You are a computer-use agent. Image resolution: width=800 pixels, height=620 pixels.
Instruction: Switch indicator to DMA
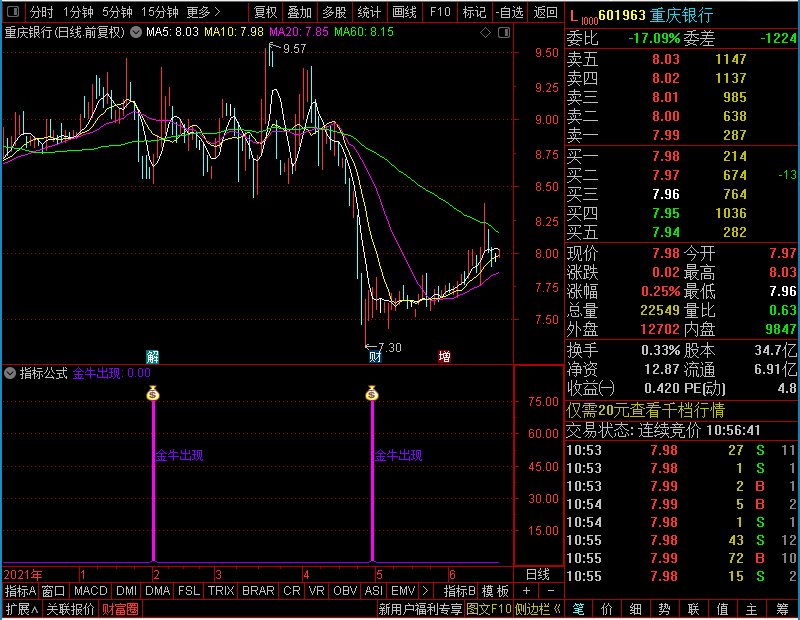158,591
